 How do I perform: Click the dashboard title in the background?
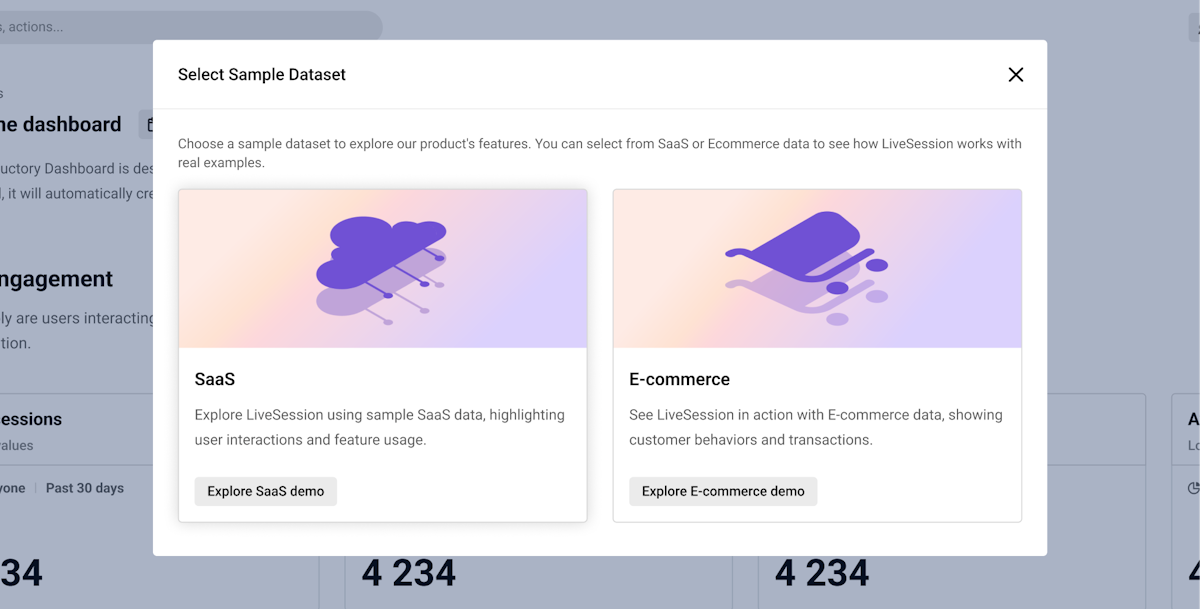click(x=60, y=124)
